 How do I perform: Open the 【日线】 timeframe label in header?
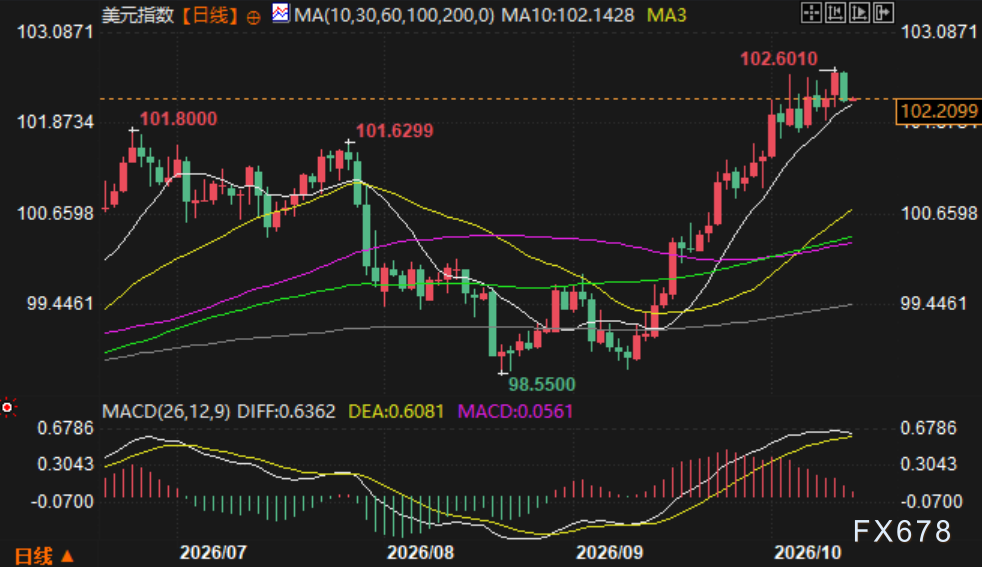[x=210, y=15]
